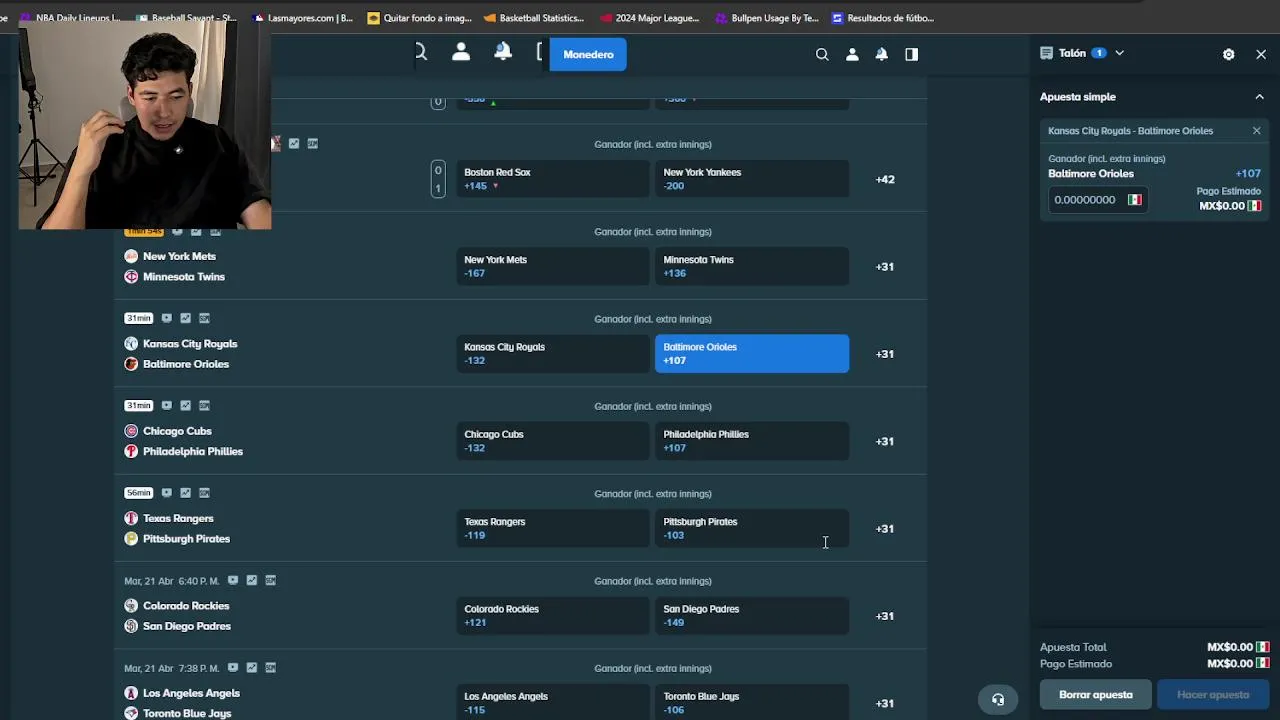This screenshot has width=1280, height=720.
Task: Select San Diego Padres -149 odds
Action: click(752, 616)
